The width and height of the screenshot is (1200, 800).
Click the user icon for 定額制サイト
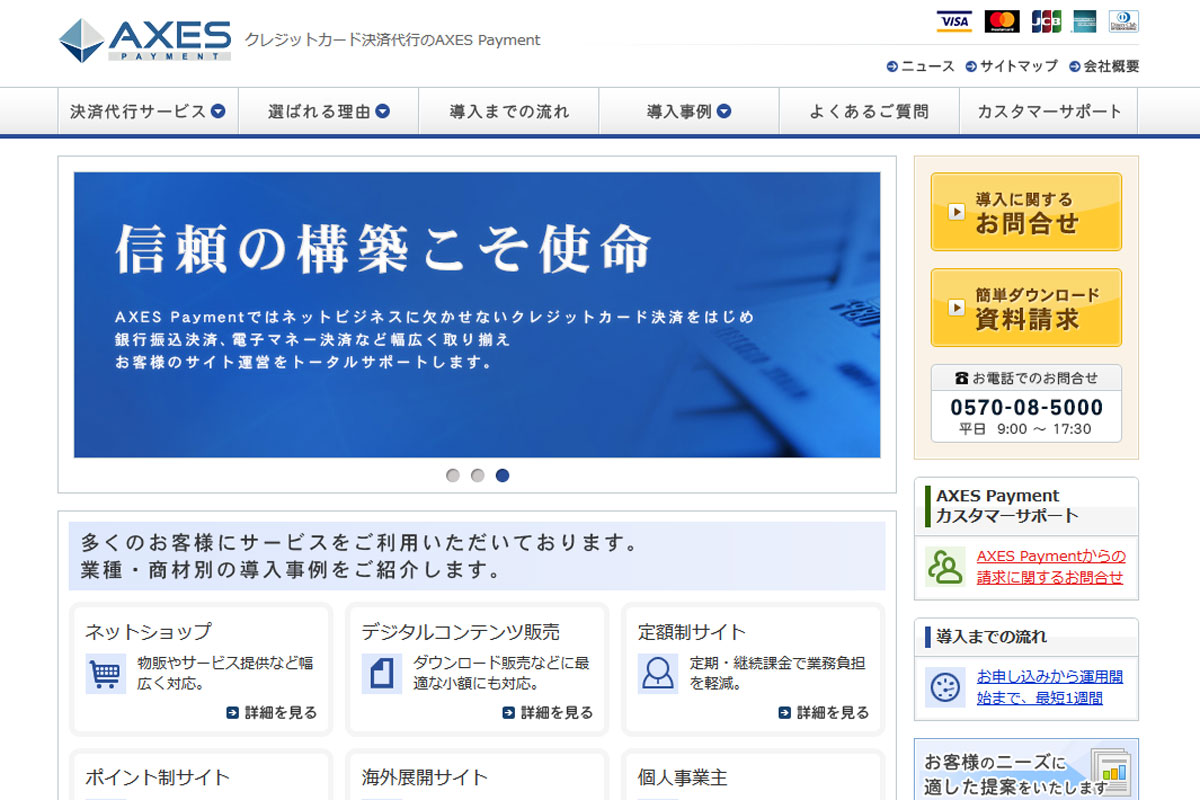click(x=658, y=674)
